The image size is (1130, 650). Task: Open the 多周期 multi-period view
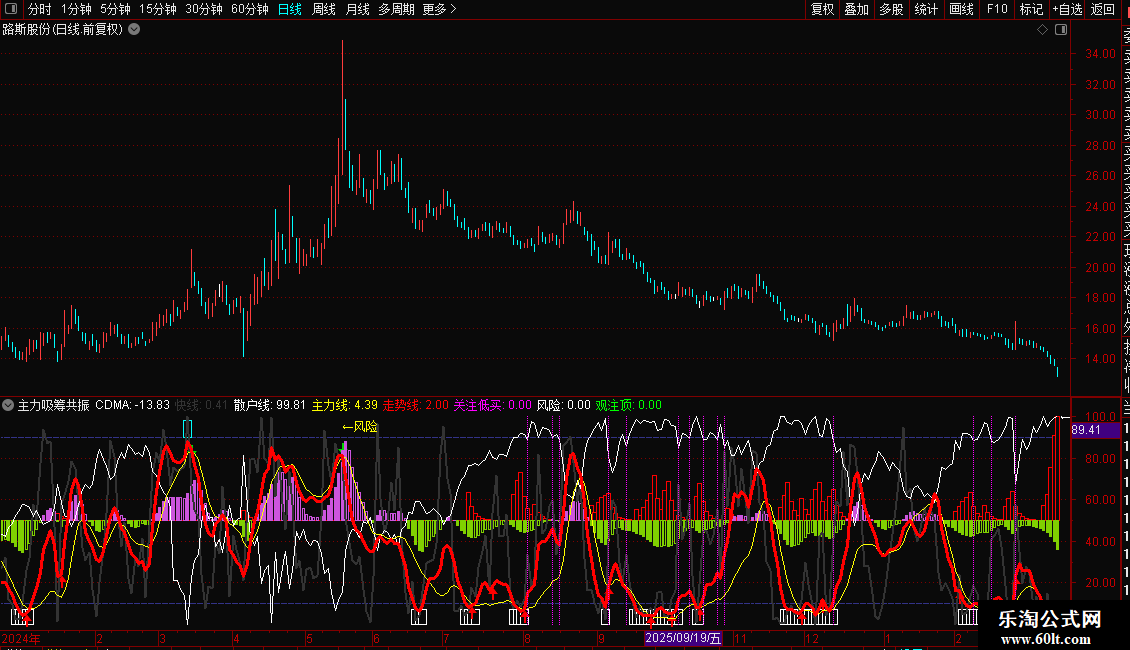tap(396, 9)
